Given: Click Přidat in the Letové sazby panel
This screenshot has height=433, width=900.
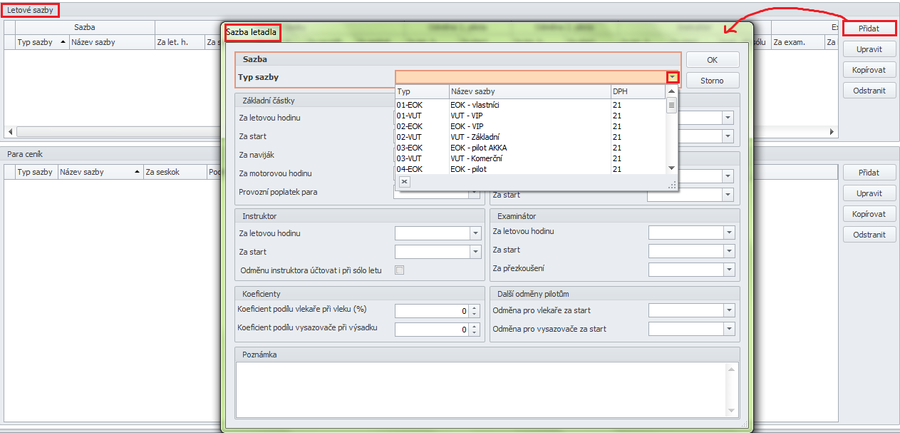Looking at the screenshot, I should click(868, 29).
